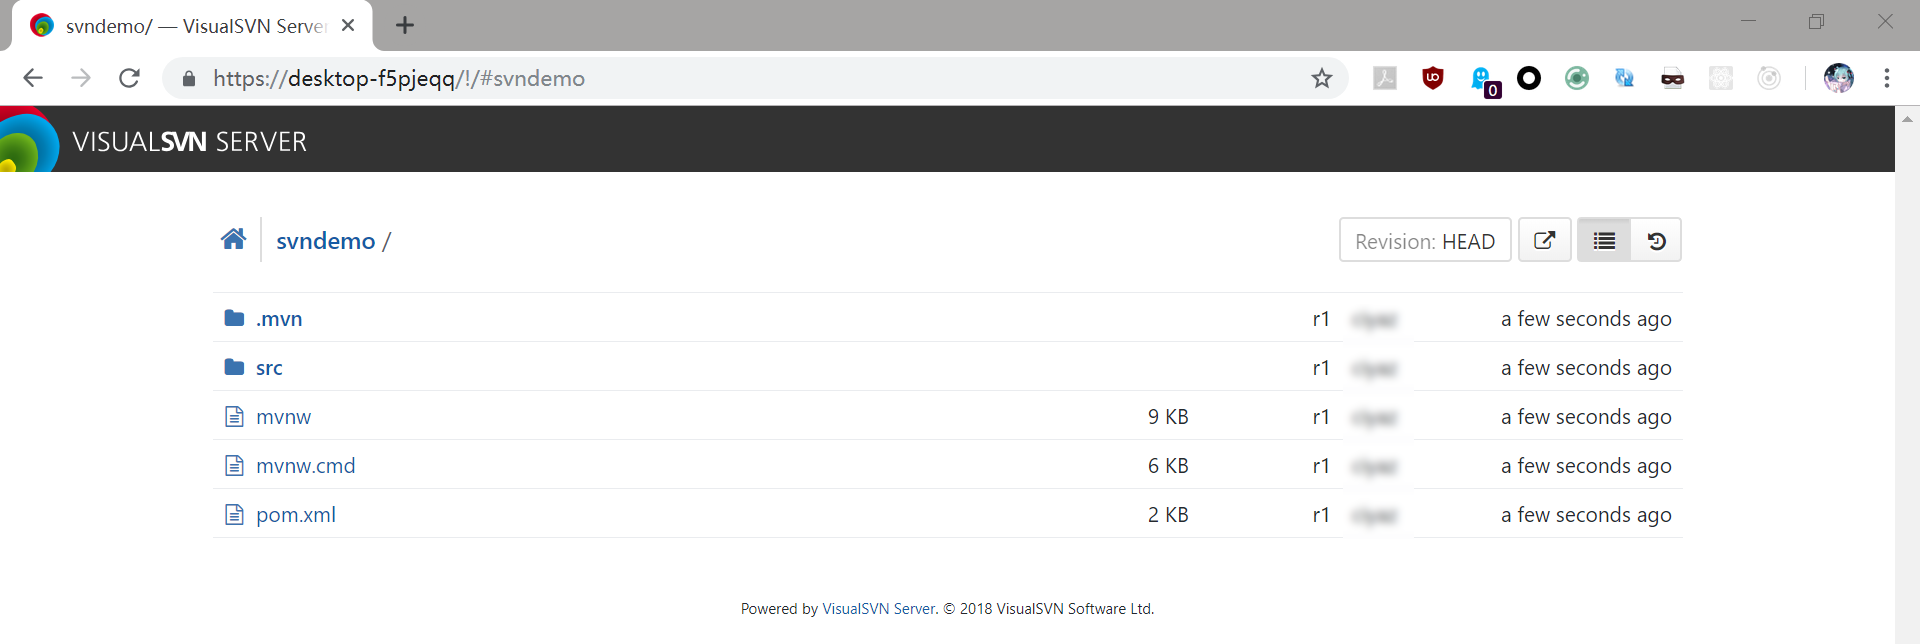Open the src folder
The image size is (1920, 644).
coord(269,368)
